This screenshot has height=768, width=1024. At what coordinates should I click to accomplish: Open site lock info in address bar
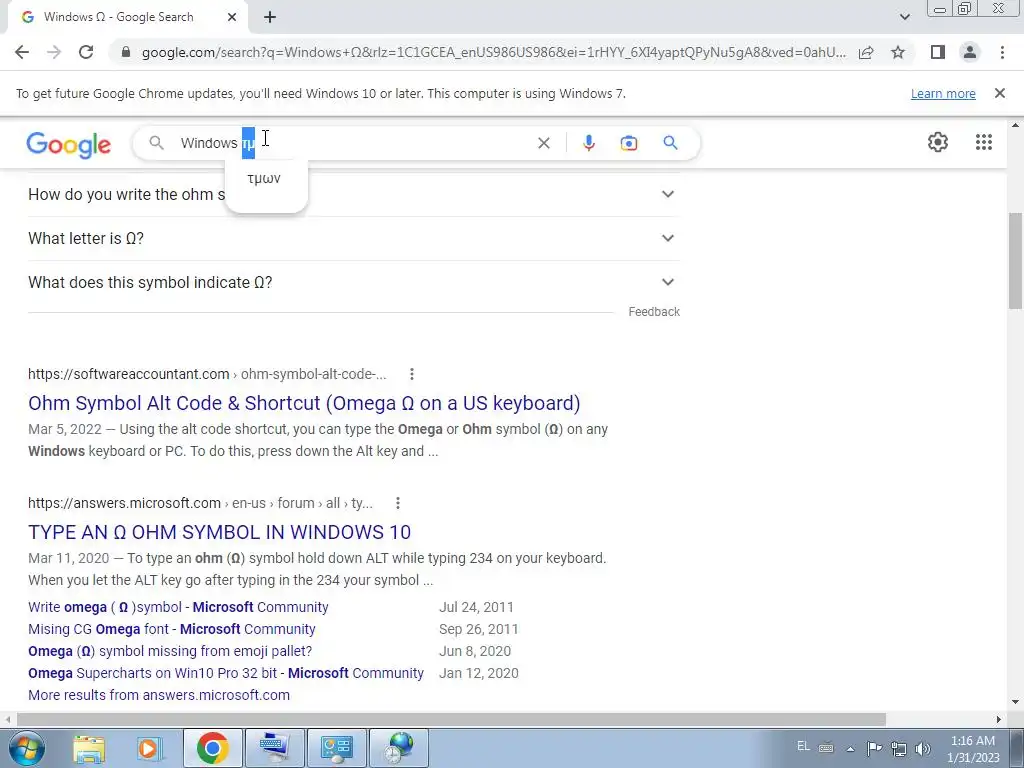(x=126, y=52)
